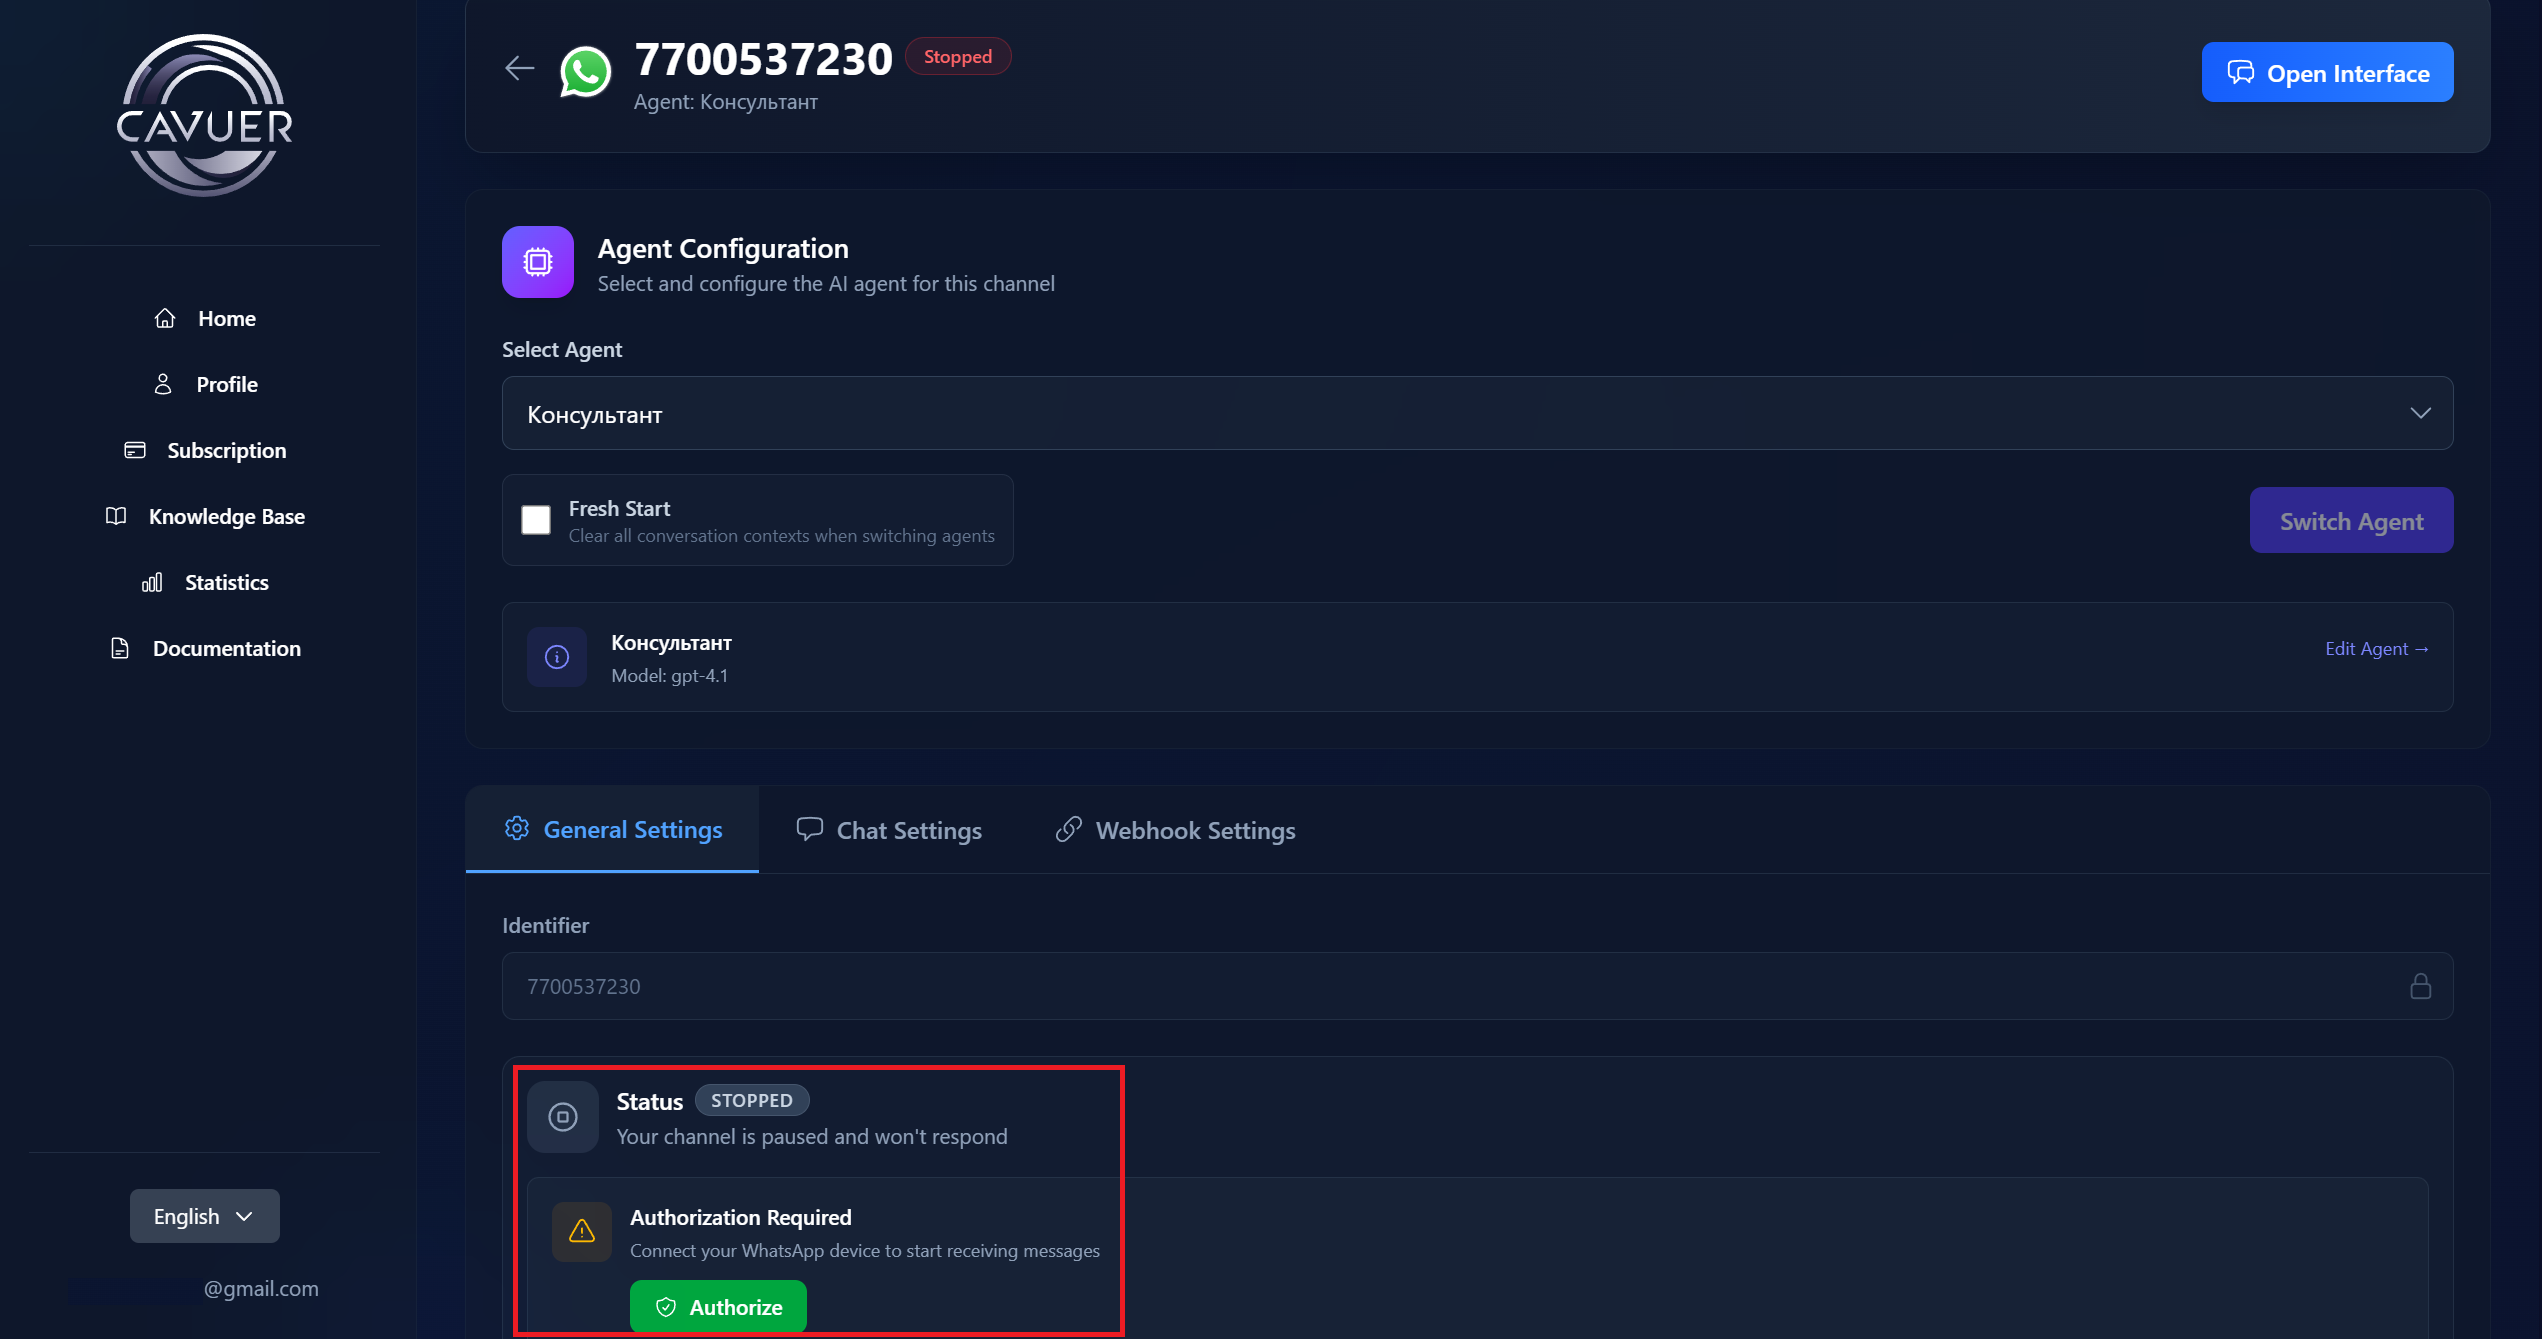
Task: Open the English language selector
Action: [204, 1216]
